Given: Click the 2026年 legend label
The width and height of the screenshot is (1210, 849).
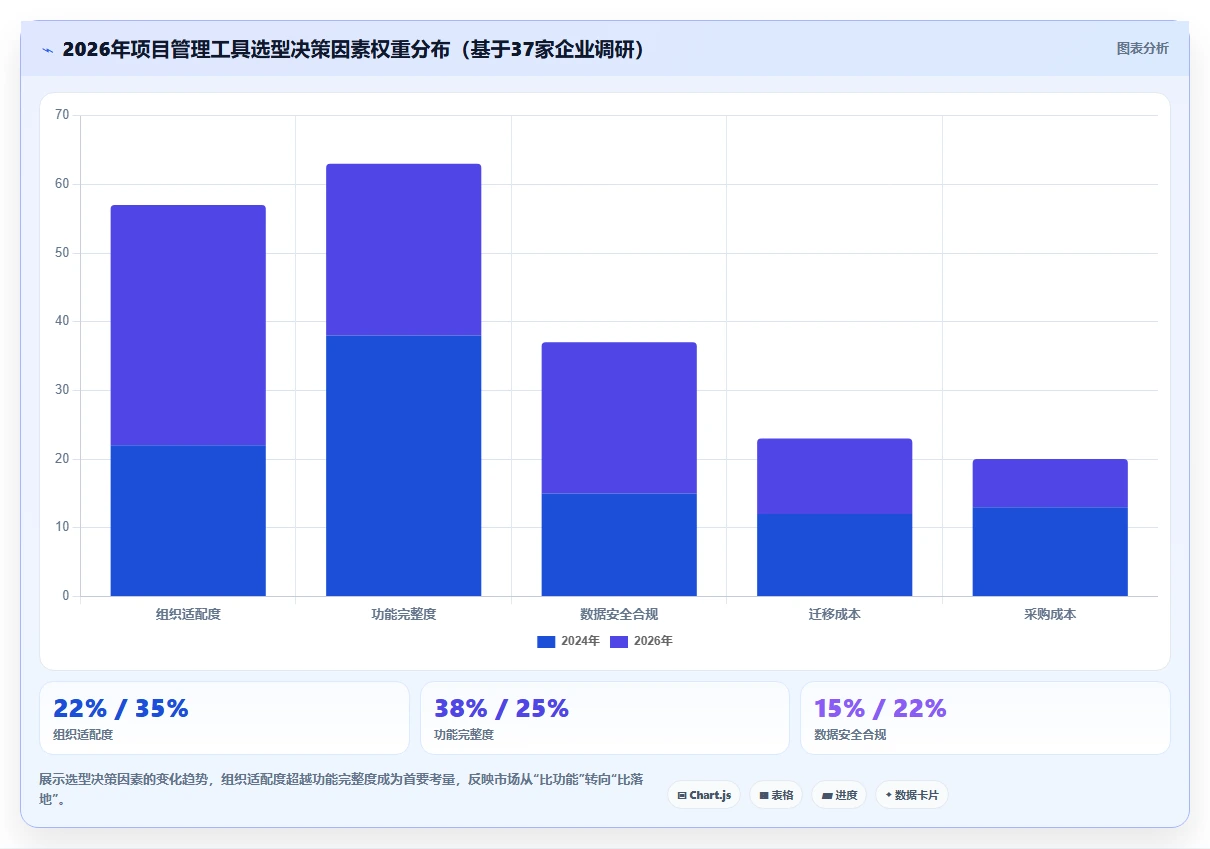Looking at the screenshot, I should click(x=653, y=641).
